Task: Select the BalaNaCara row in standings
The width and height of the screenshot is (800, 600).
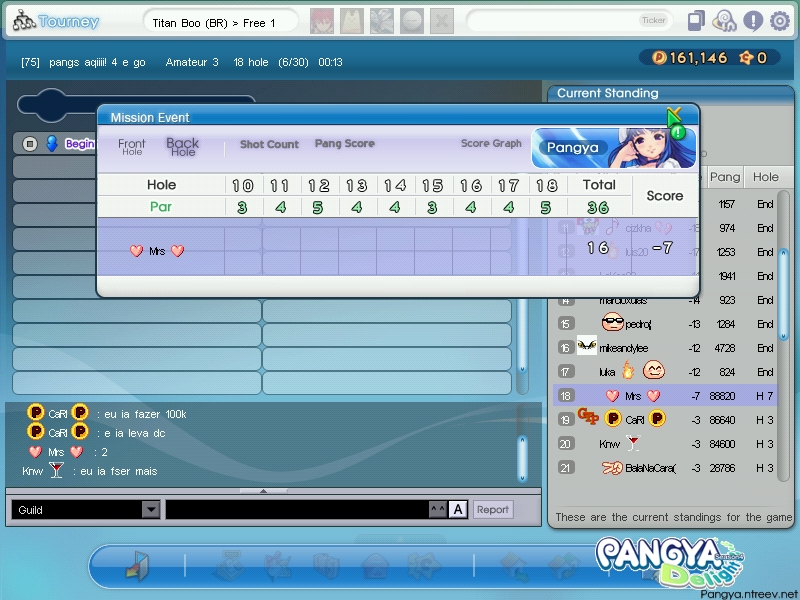Action: click(665, 468)
